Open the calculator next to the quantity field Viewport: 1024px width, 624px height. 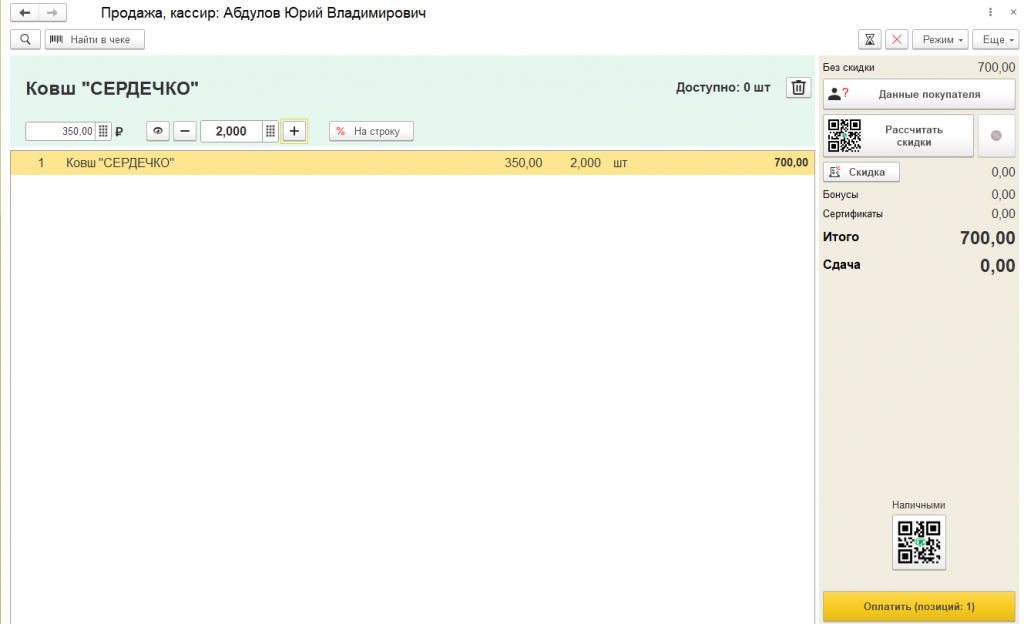click(270, 131)
